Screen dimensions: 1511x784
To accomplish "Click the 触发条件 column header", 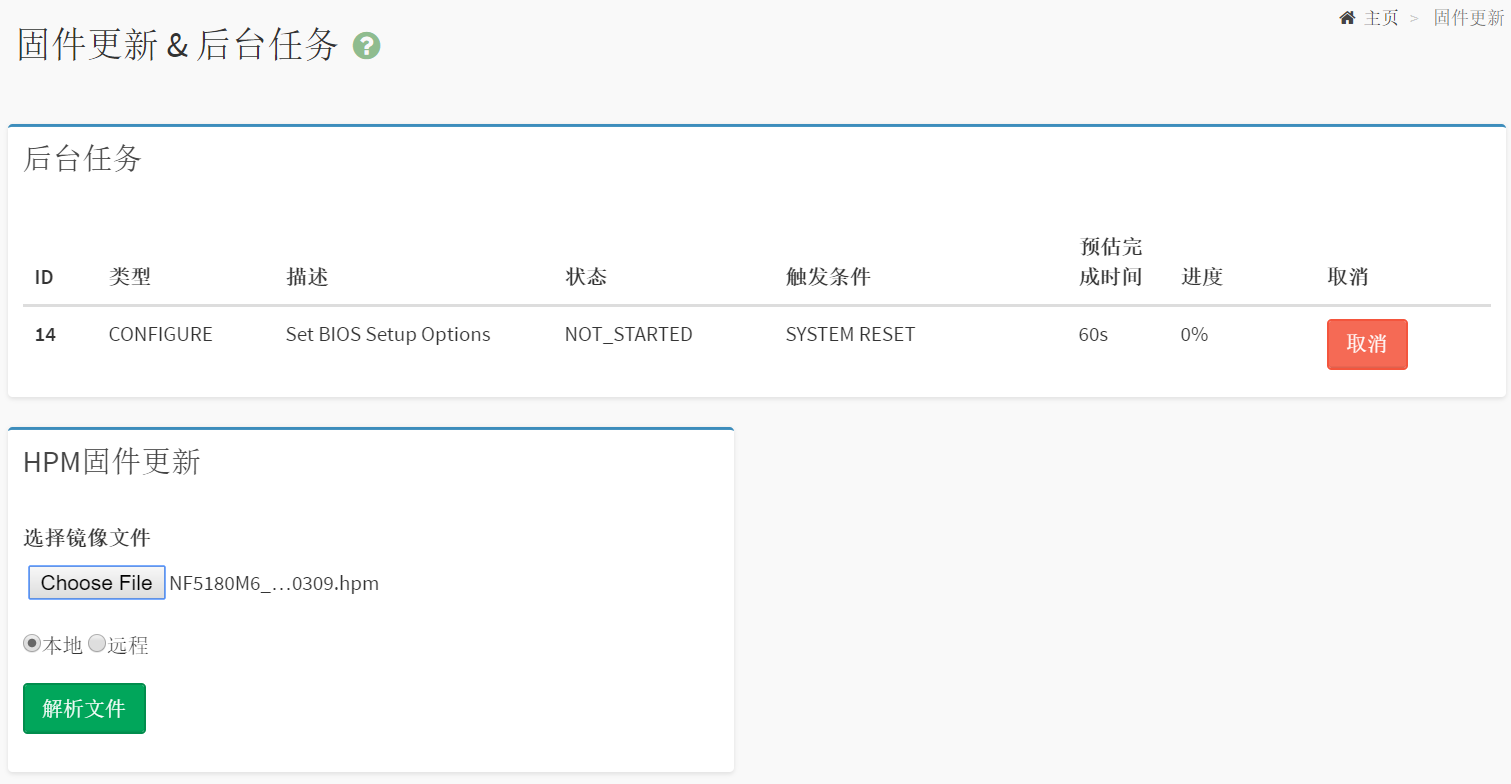I will (828, 277).
